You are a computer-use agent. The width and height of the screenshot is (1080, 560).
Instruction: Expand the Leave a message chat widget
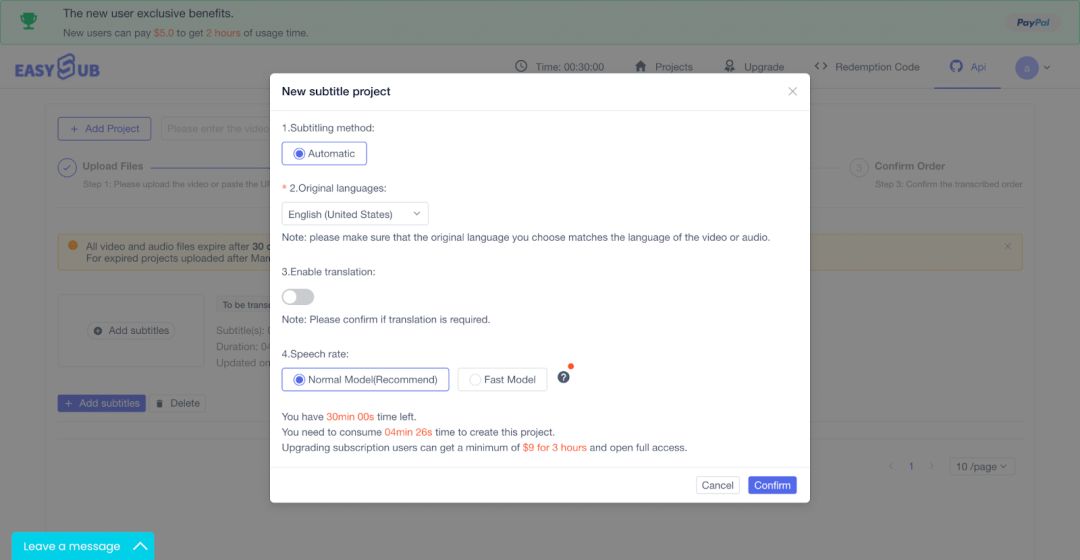click(83, 546)
